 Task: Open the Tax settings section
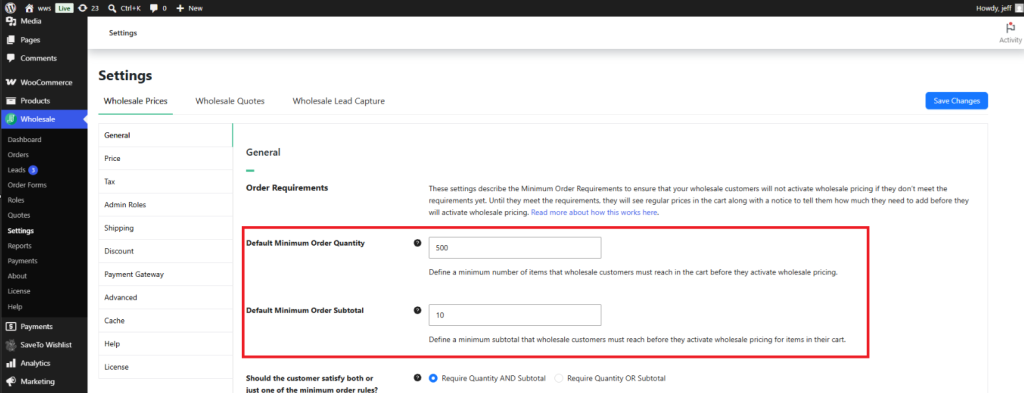coord(165,181)
